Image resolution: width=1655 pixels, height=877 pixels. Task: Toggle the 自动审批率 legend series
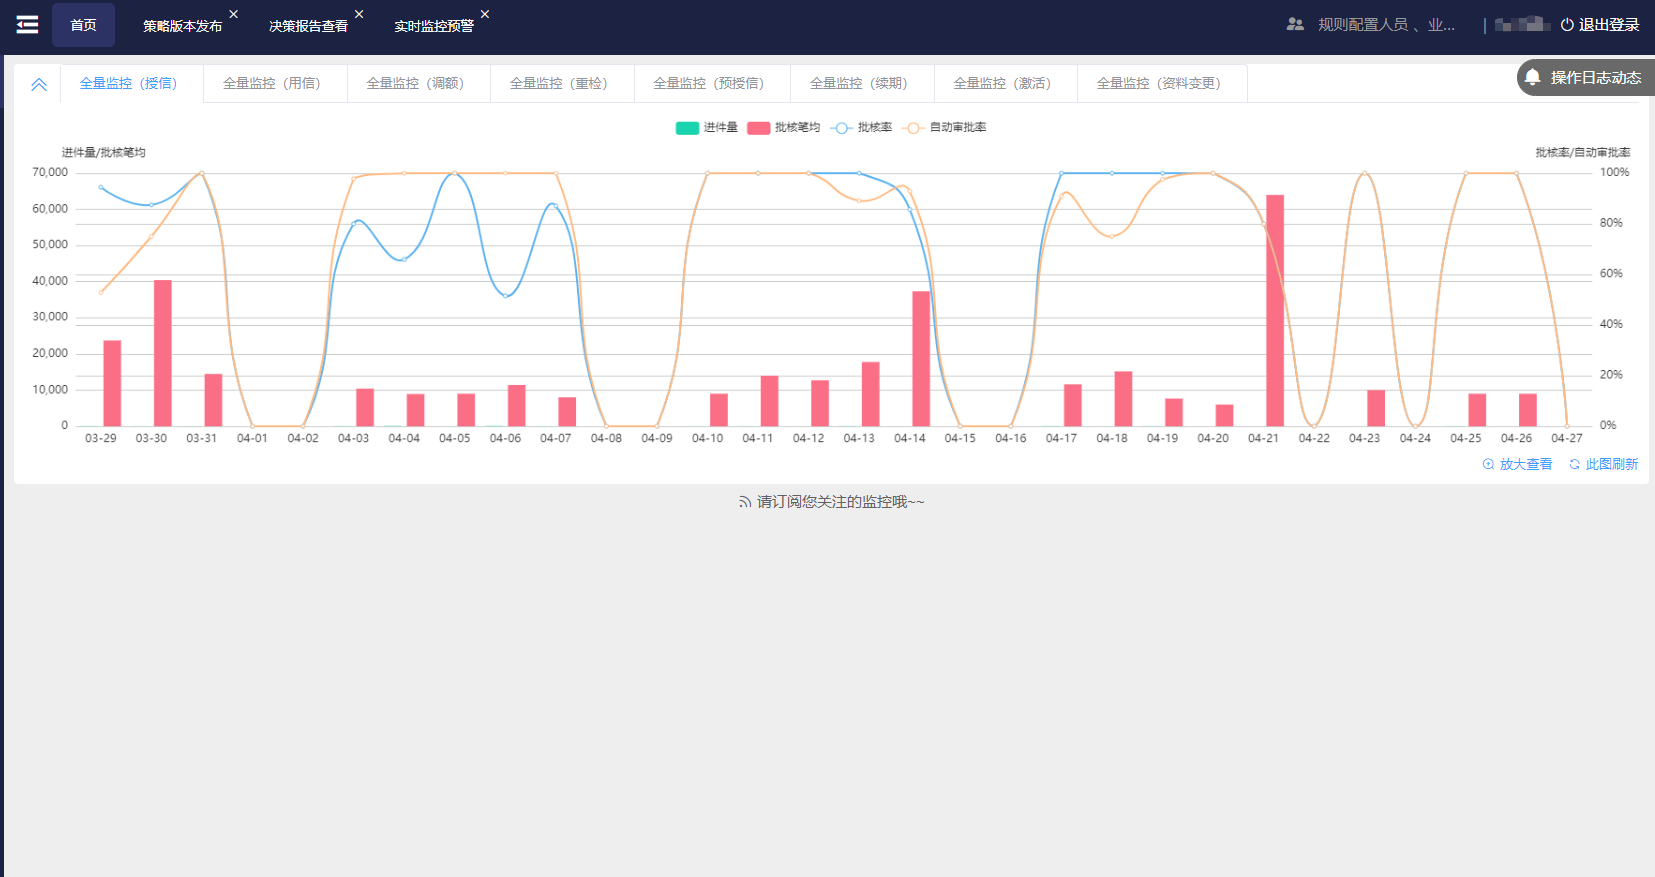tap(944, 127)
